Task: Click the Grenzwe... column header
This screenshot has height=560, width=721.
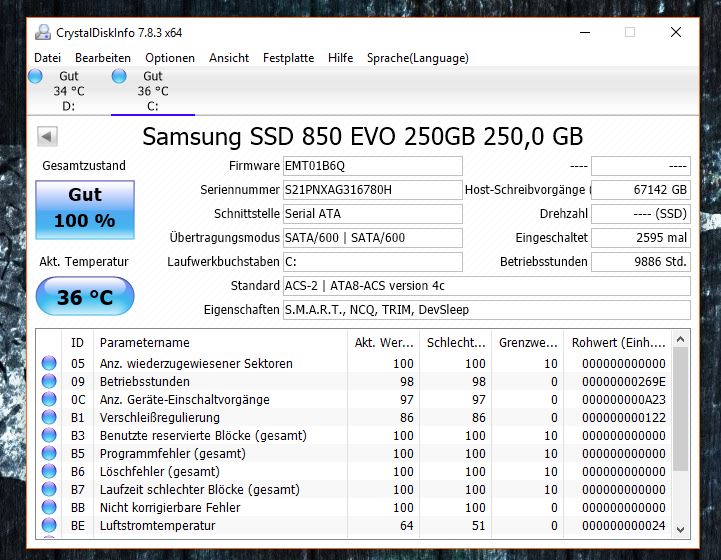Action: (x=527, y=343)
